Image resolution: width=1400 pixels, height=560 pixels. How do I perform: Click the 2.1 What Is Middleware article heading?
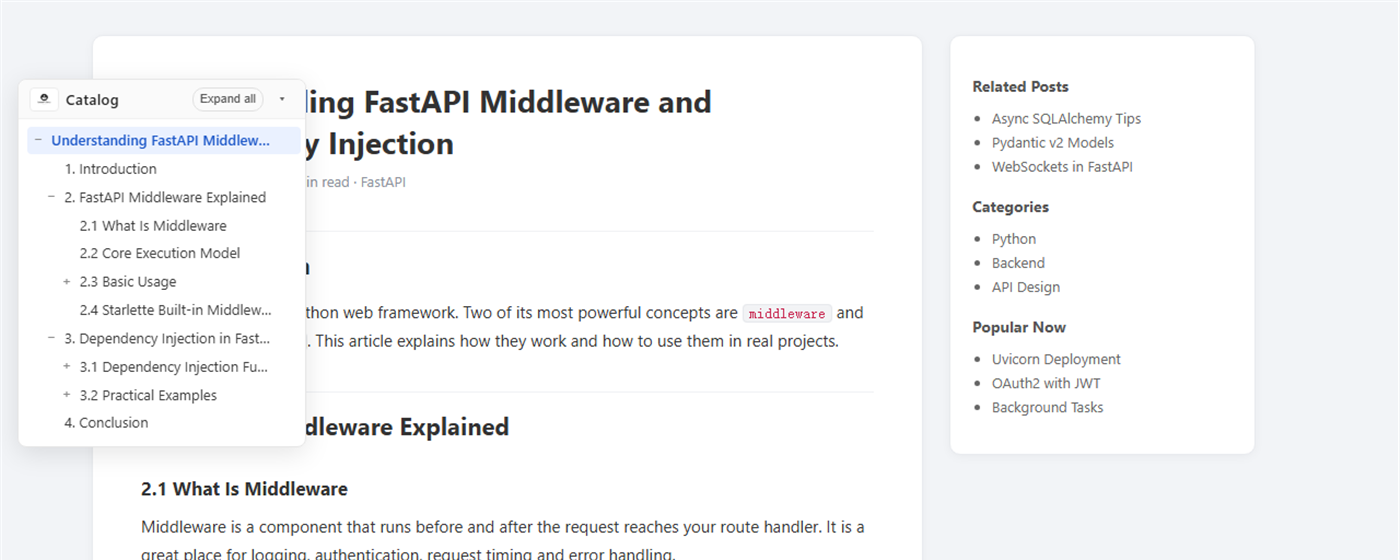coord(244,489)
